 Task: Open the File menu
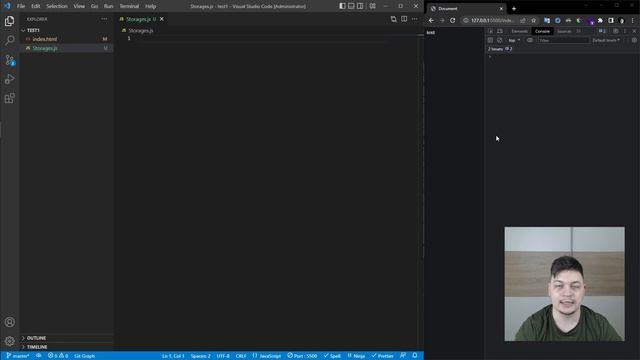click(21, 6)
